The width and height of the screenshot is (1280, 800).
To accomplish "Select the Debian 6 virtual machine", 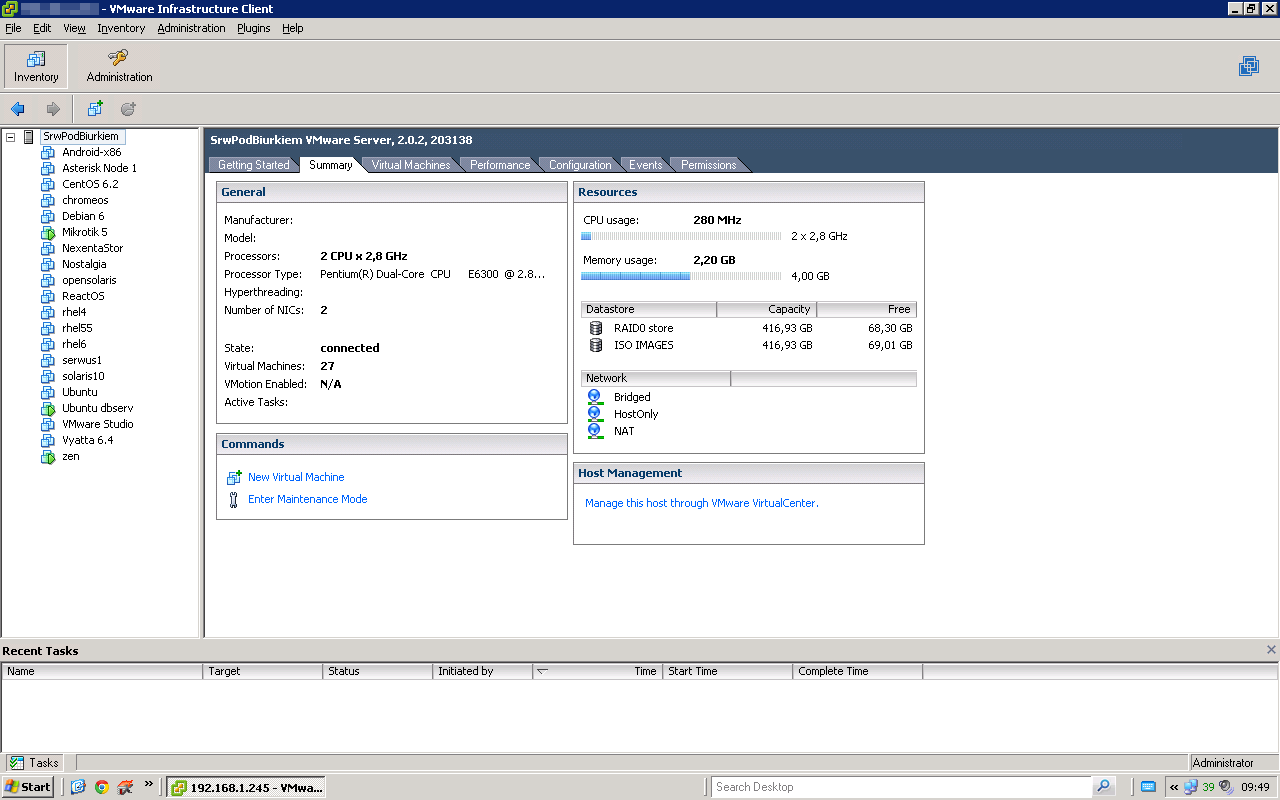I will coord(83,216).
